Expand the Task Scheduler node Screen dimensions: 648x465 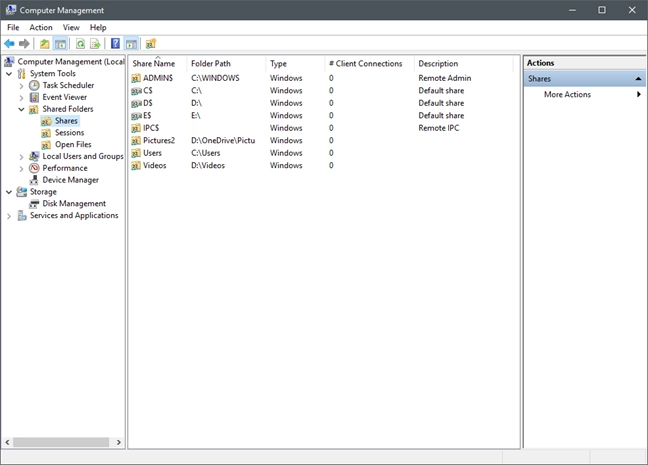click(x=21, y=86)
